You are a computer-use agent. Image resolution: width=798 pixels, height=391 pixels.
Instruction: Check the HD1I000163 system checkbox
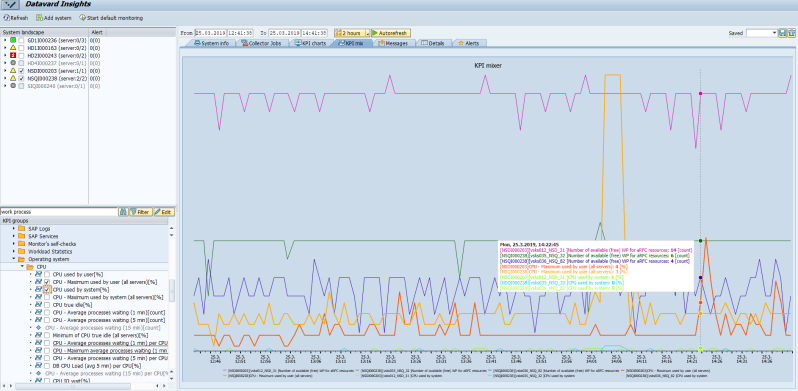click(21, 47)
